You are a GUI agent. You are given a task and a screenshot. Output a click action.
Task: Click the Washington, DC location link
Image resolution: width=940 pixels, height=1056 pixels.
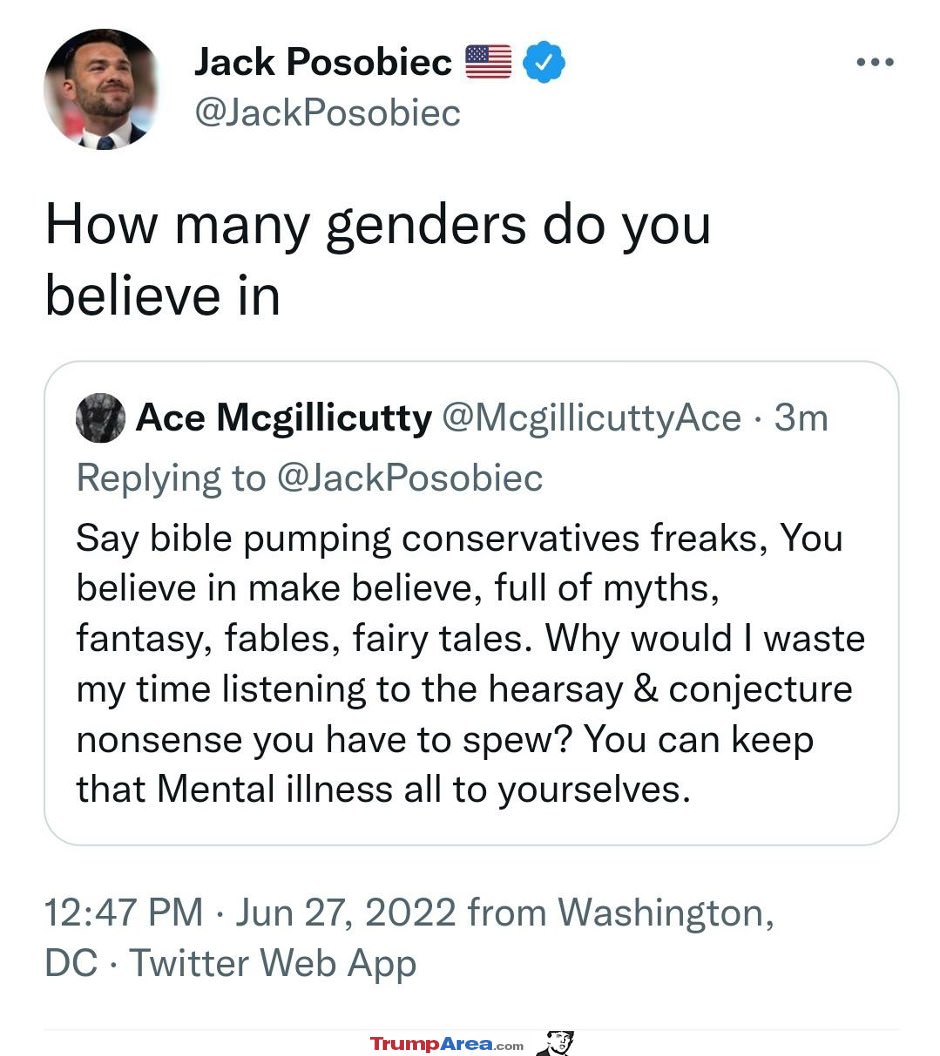pyautogui.click(x=409, y=937)
